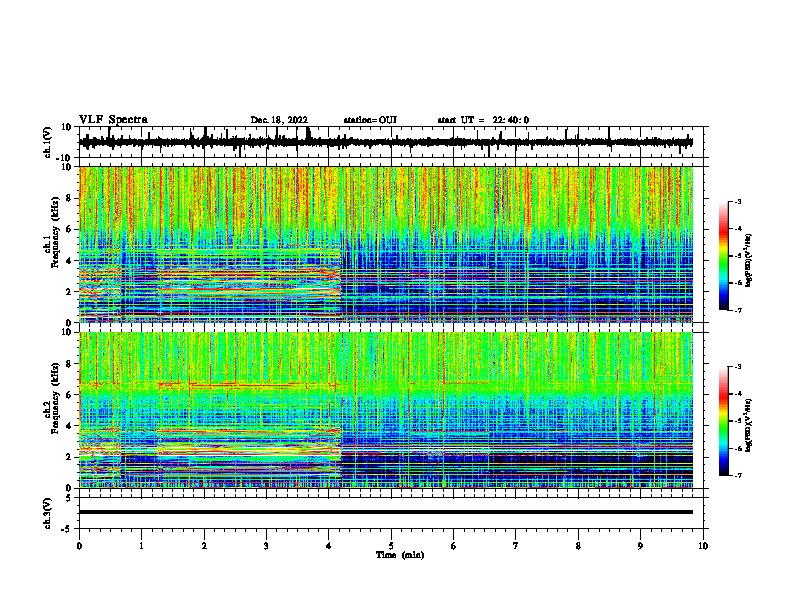Click the ch.3 black trace line

[386, 512]
